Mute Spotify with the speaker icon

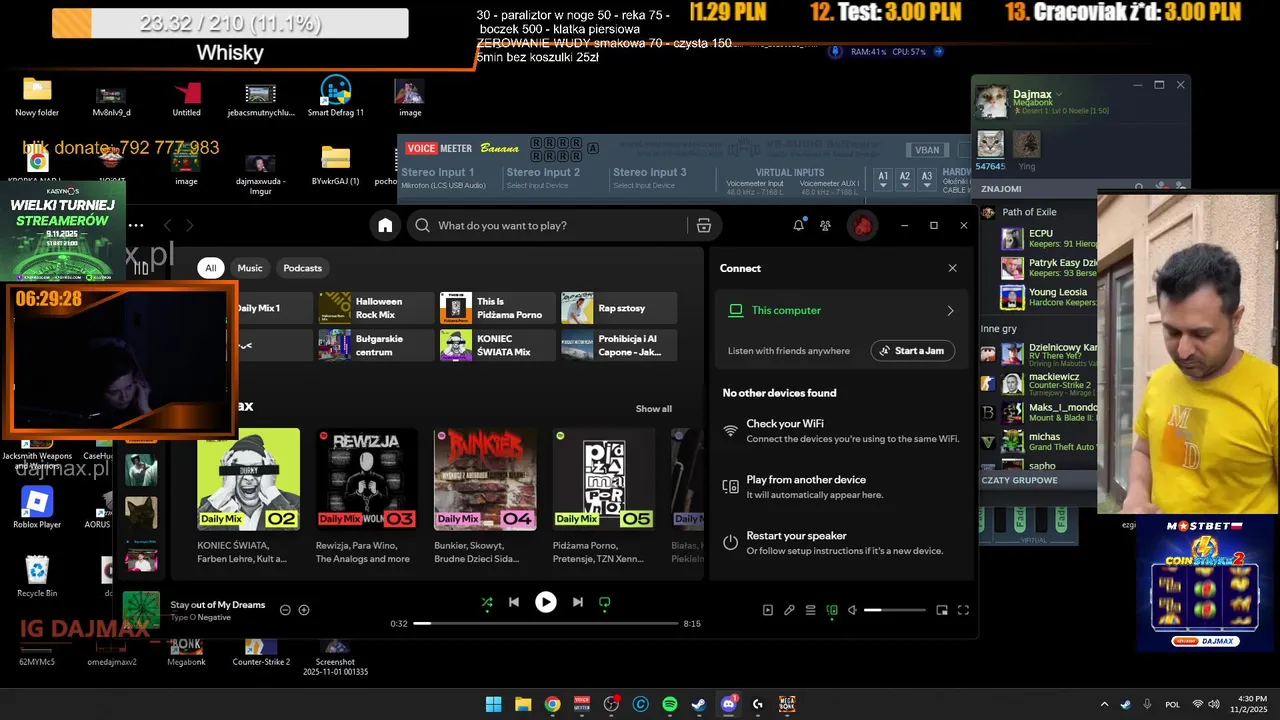pyautogui.click(x=852, y=610)
